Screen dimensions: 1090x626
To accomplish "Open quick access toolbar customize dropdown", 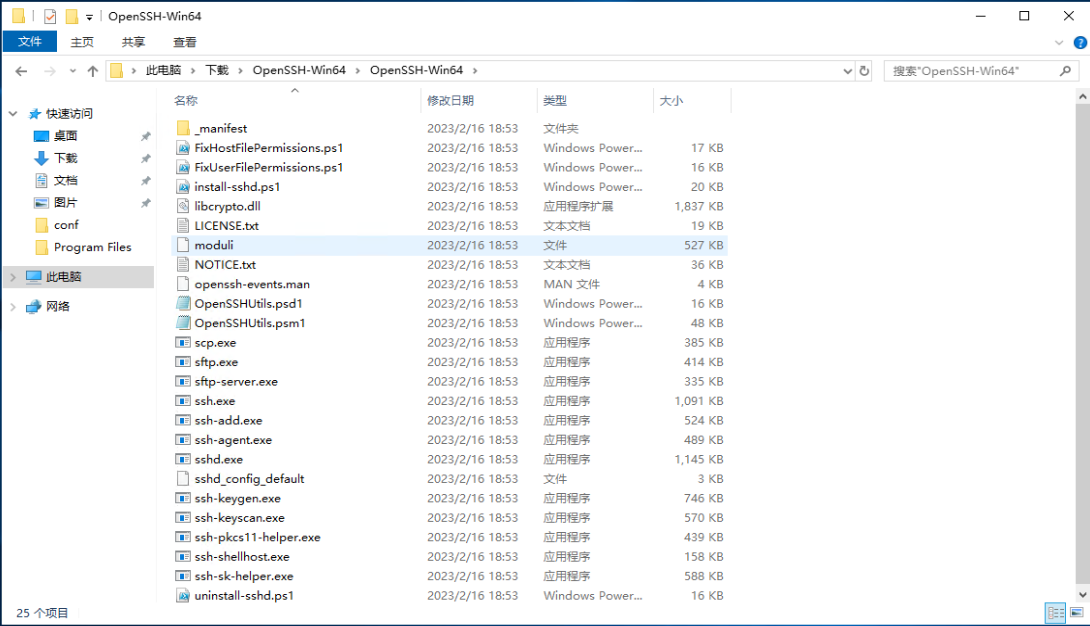I will pos(89,17).
